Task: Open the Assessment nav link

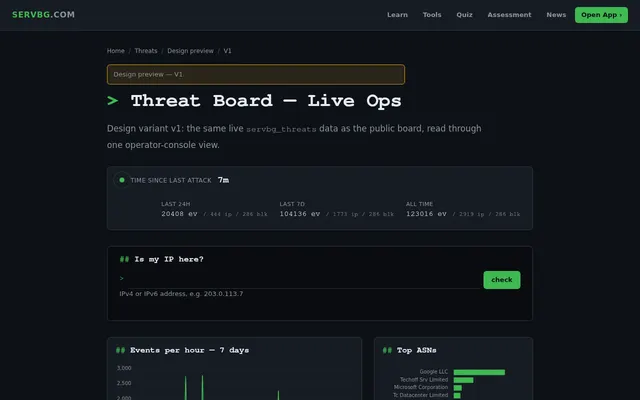Action: pos(509,15)
